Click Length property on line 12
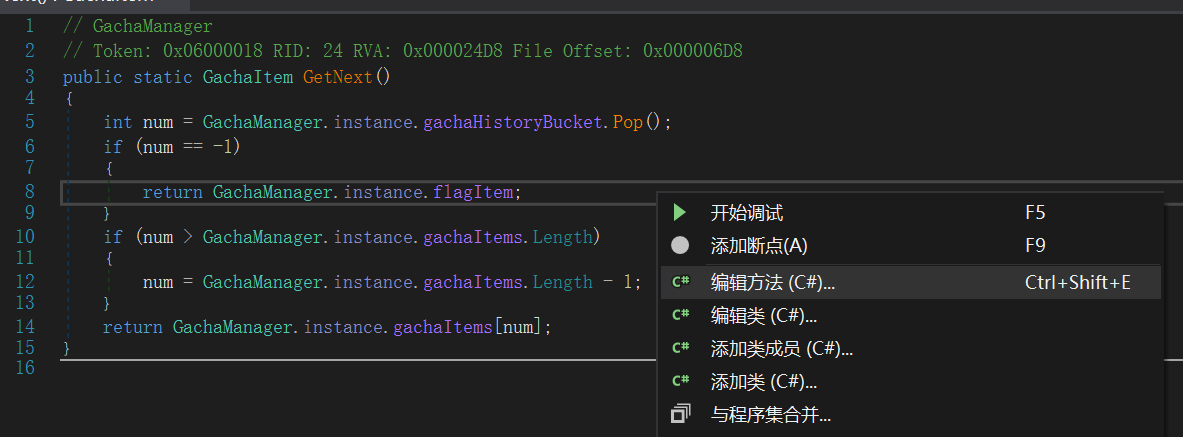Screen dimensions: 1183x437 point(563,282)
